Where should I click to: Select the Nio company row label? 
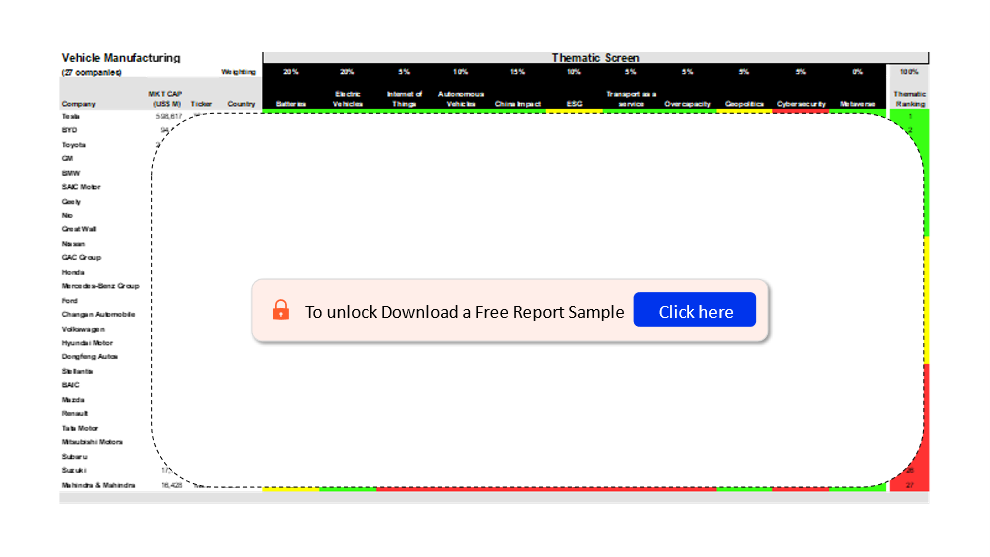point(68,215)
